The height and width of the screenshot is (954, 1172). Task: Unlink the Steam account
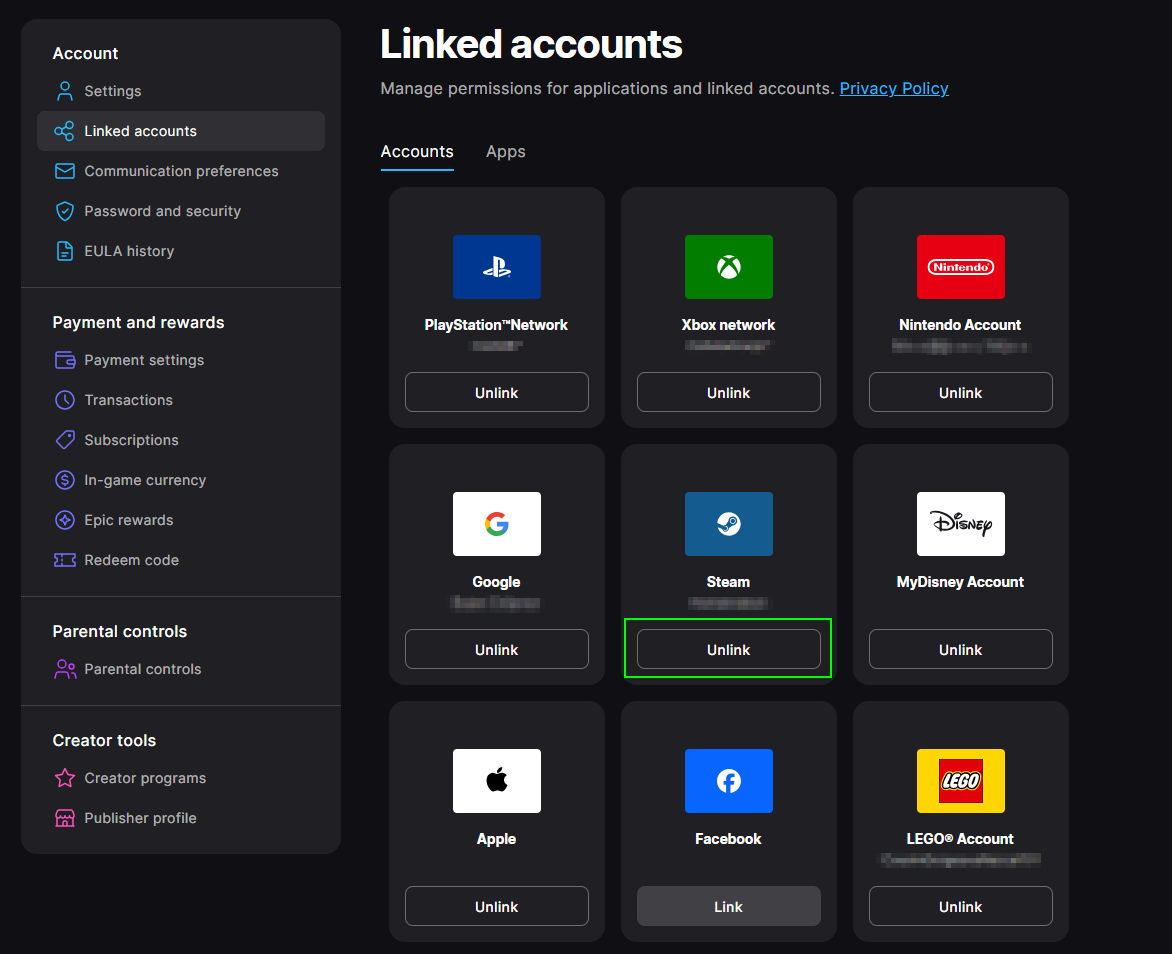pos(728,650)
